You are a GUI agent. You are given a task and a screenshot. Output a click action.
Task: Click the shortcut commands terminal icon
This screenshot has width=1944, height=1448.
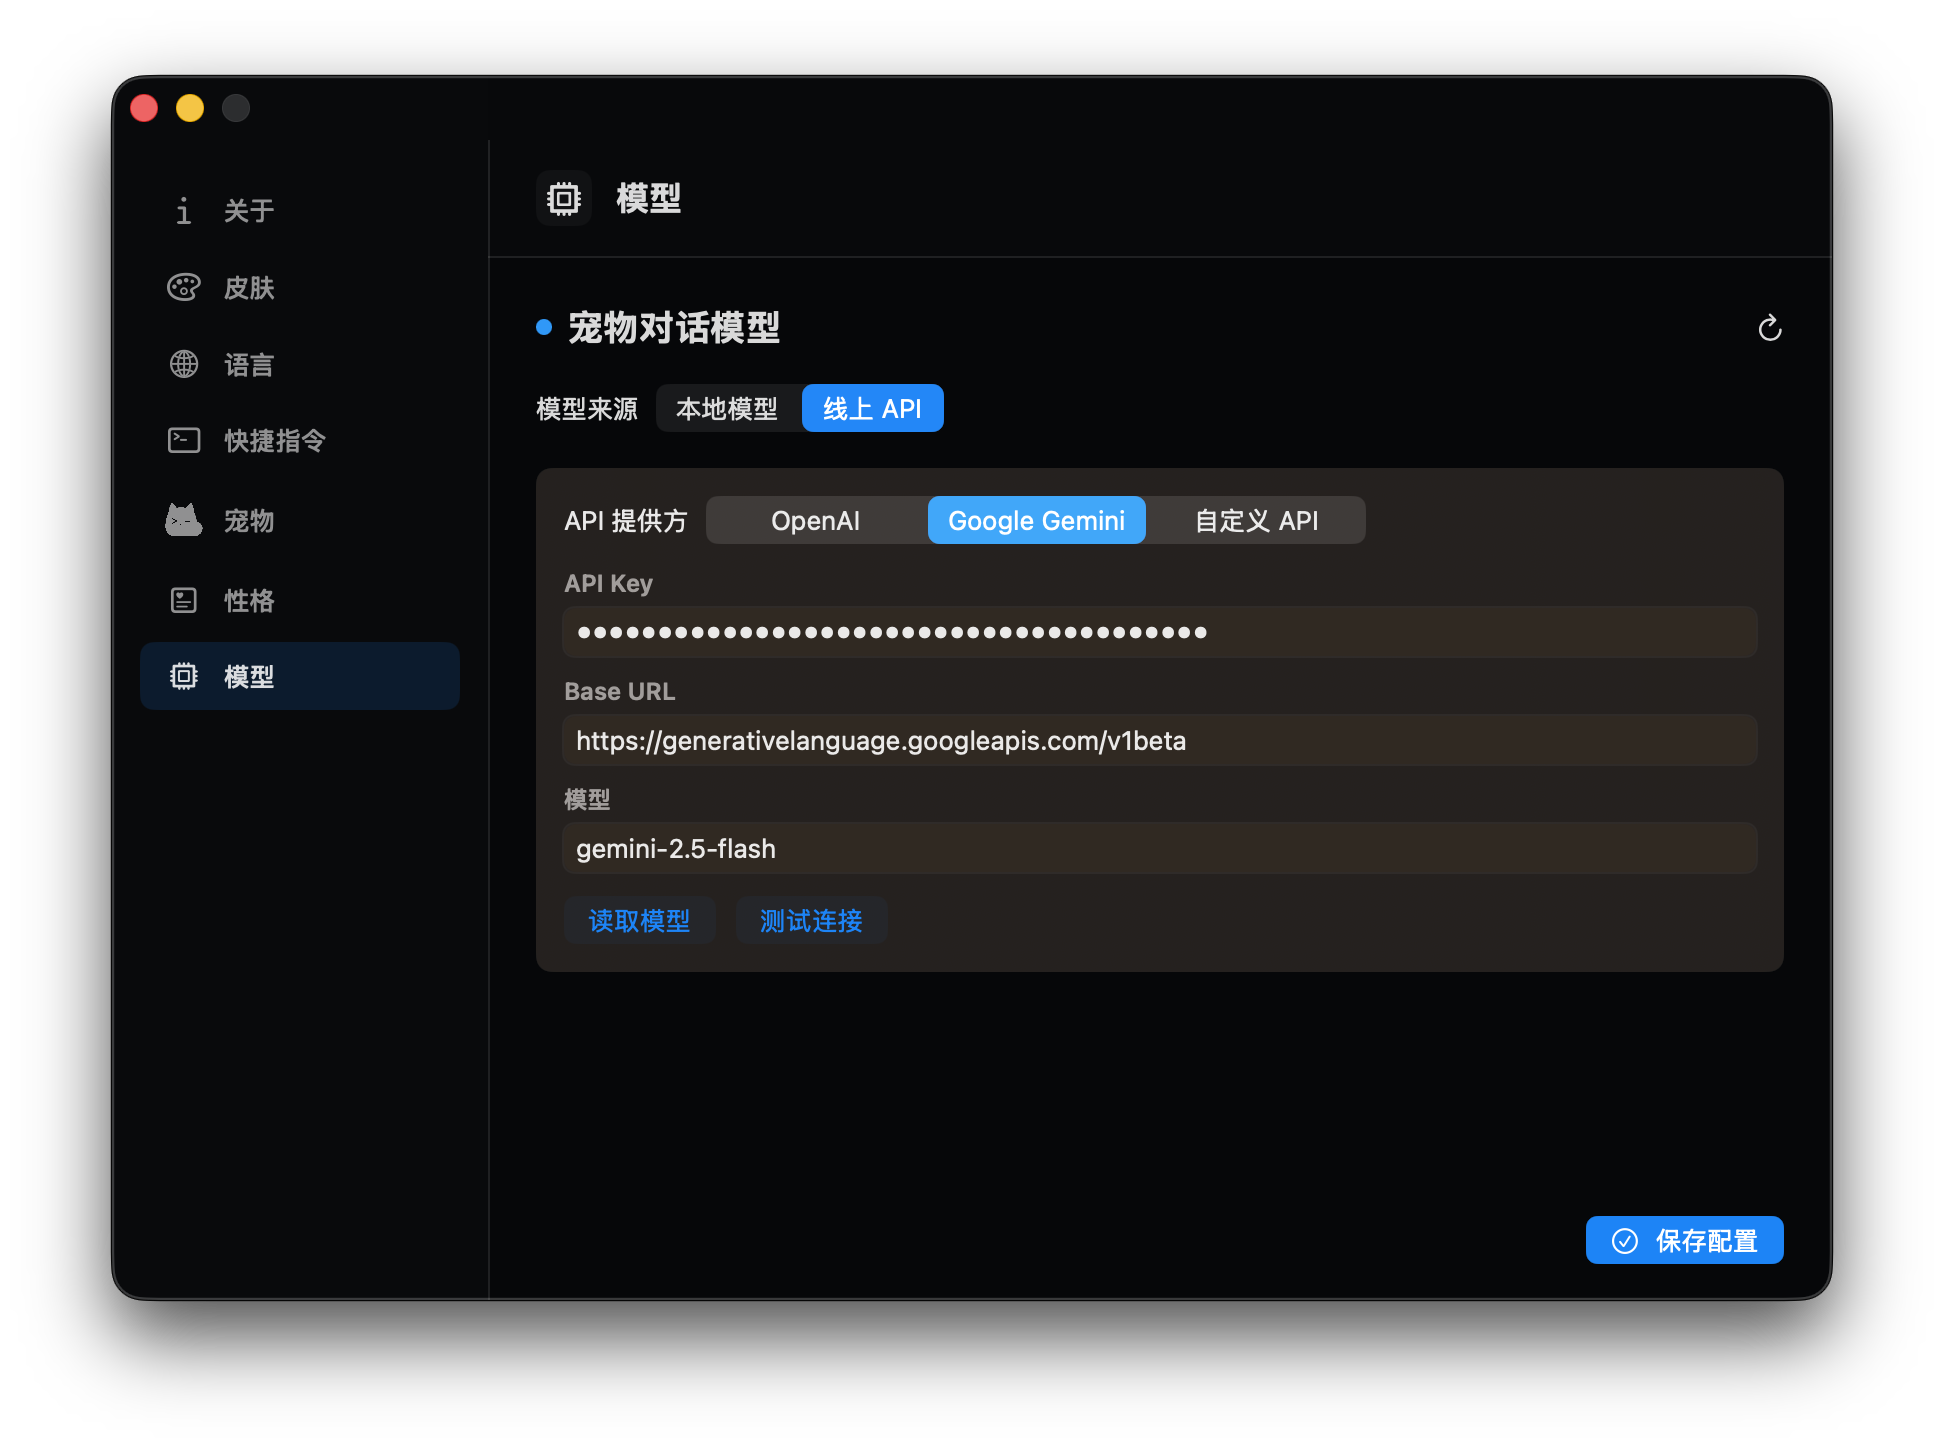(x=184, y=440)
